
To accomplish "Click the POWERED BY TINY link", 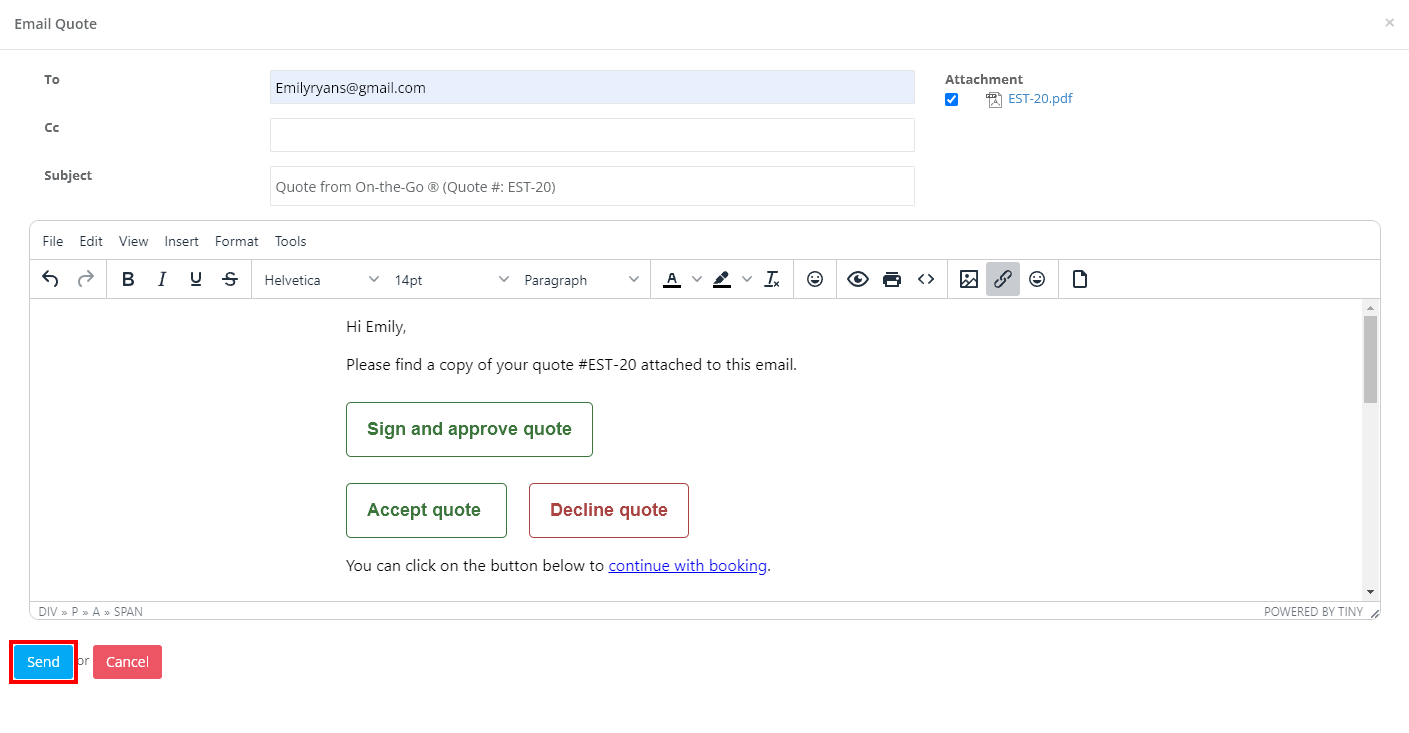I will (1313, 612).
